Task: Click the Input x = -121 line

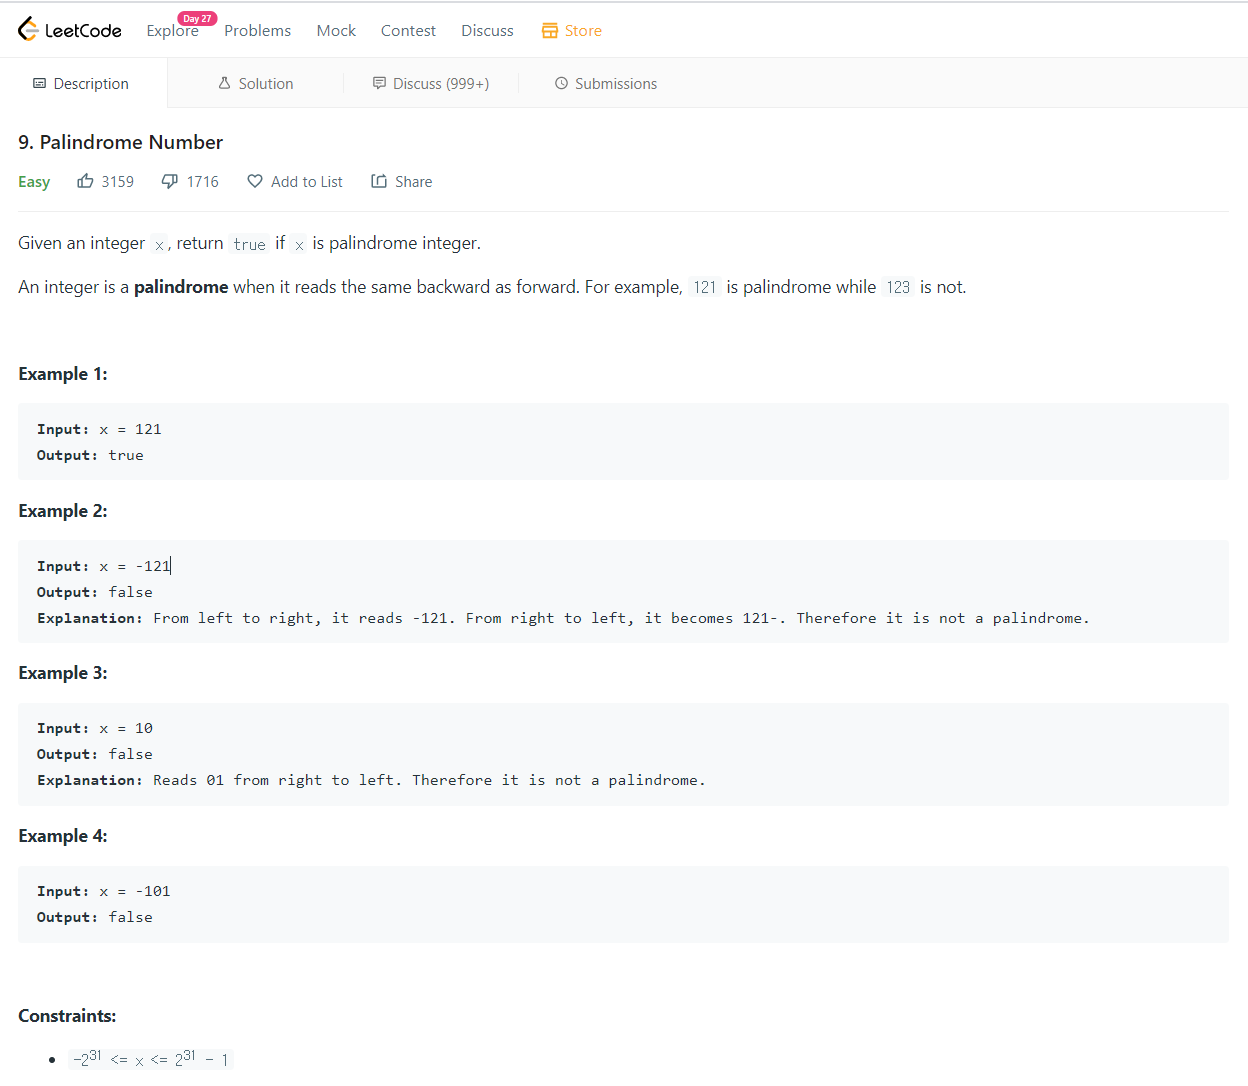Action: 104,566
